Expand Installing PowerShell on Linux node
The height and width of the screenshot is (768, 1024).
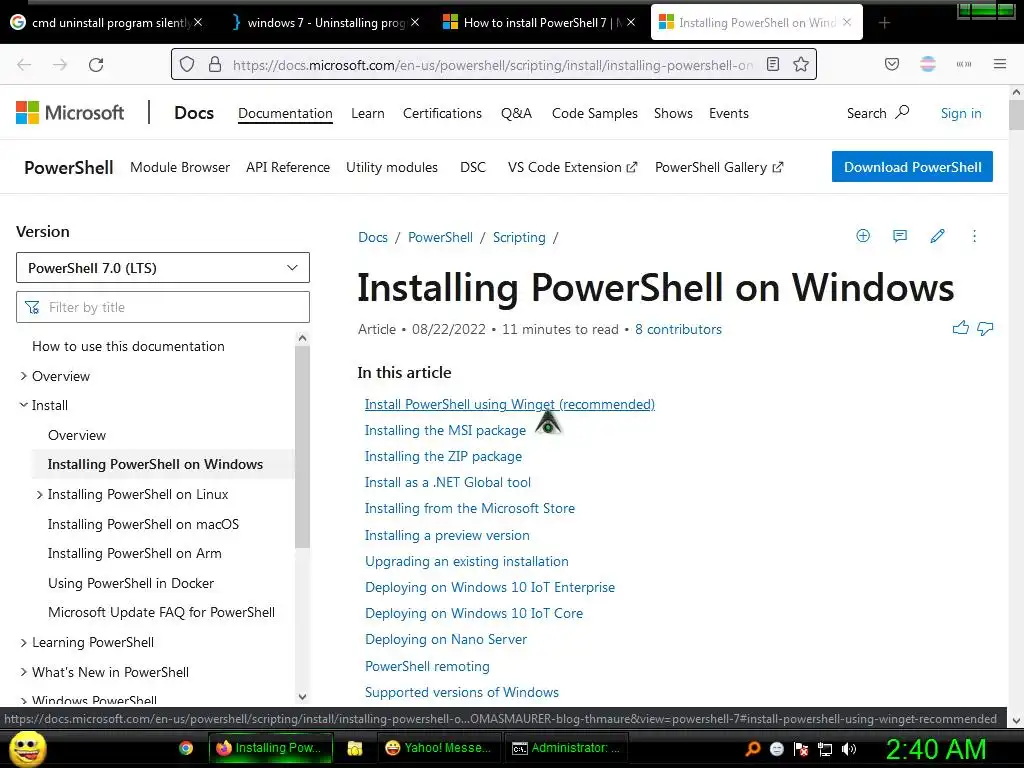39,494
